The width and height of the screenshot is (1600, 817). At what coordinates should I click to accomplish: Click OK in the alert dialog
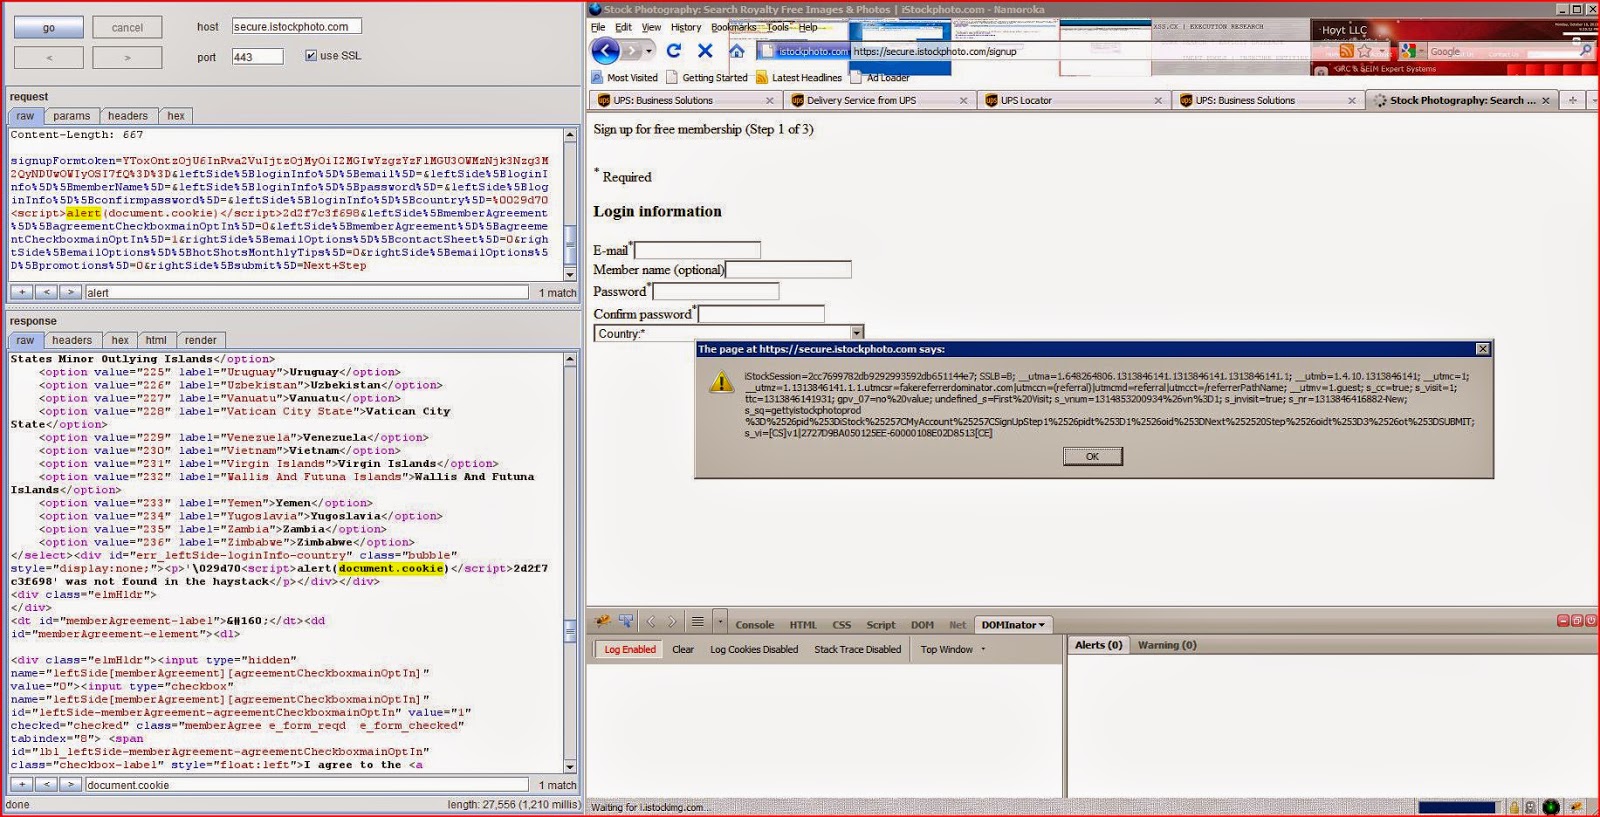tap(1092, 456)
